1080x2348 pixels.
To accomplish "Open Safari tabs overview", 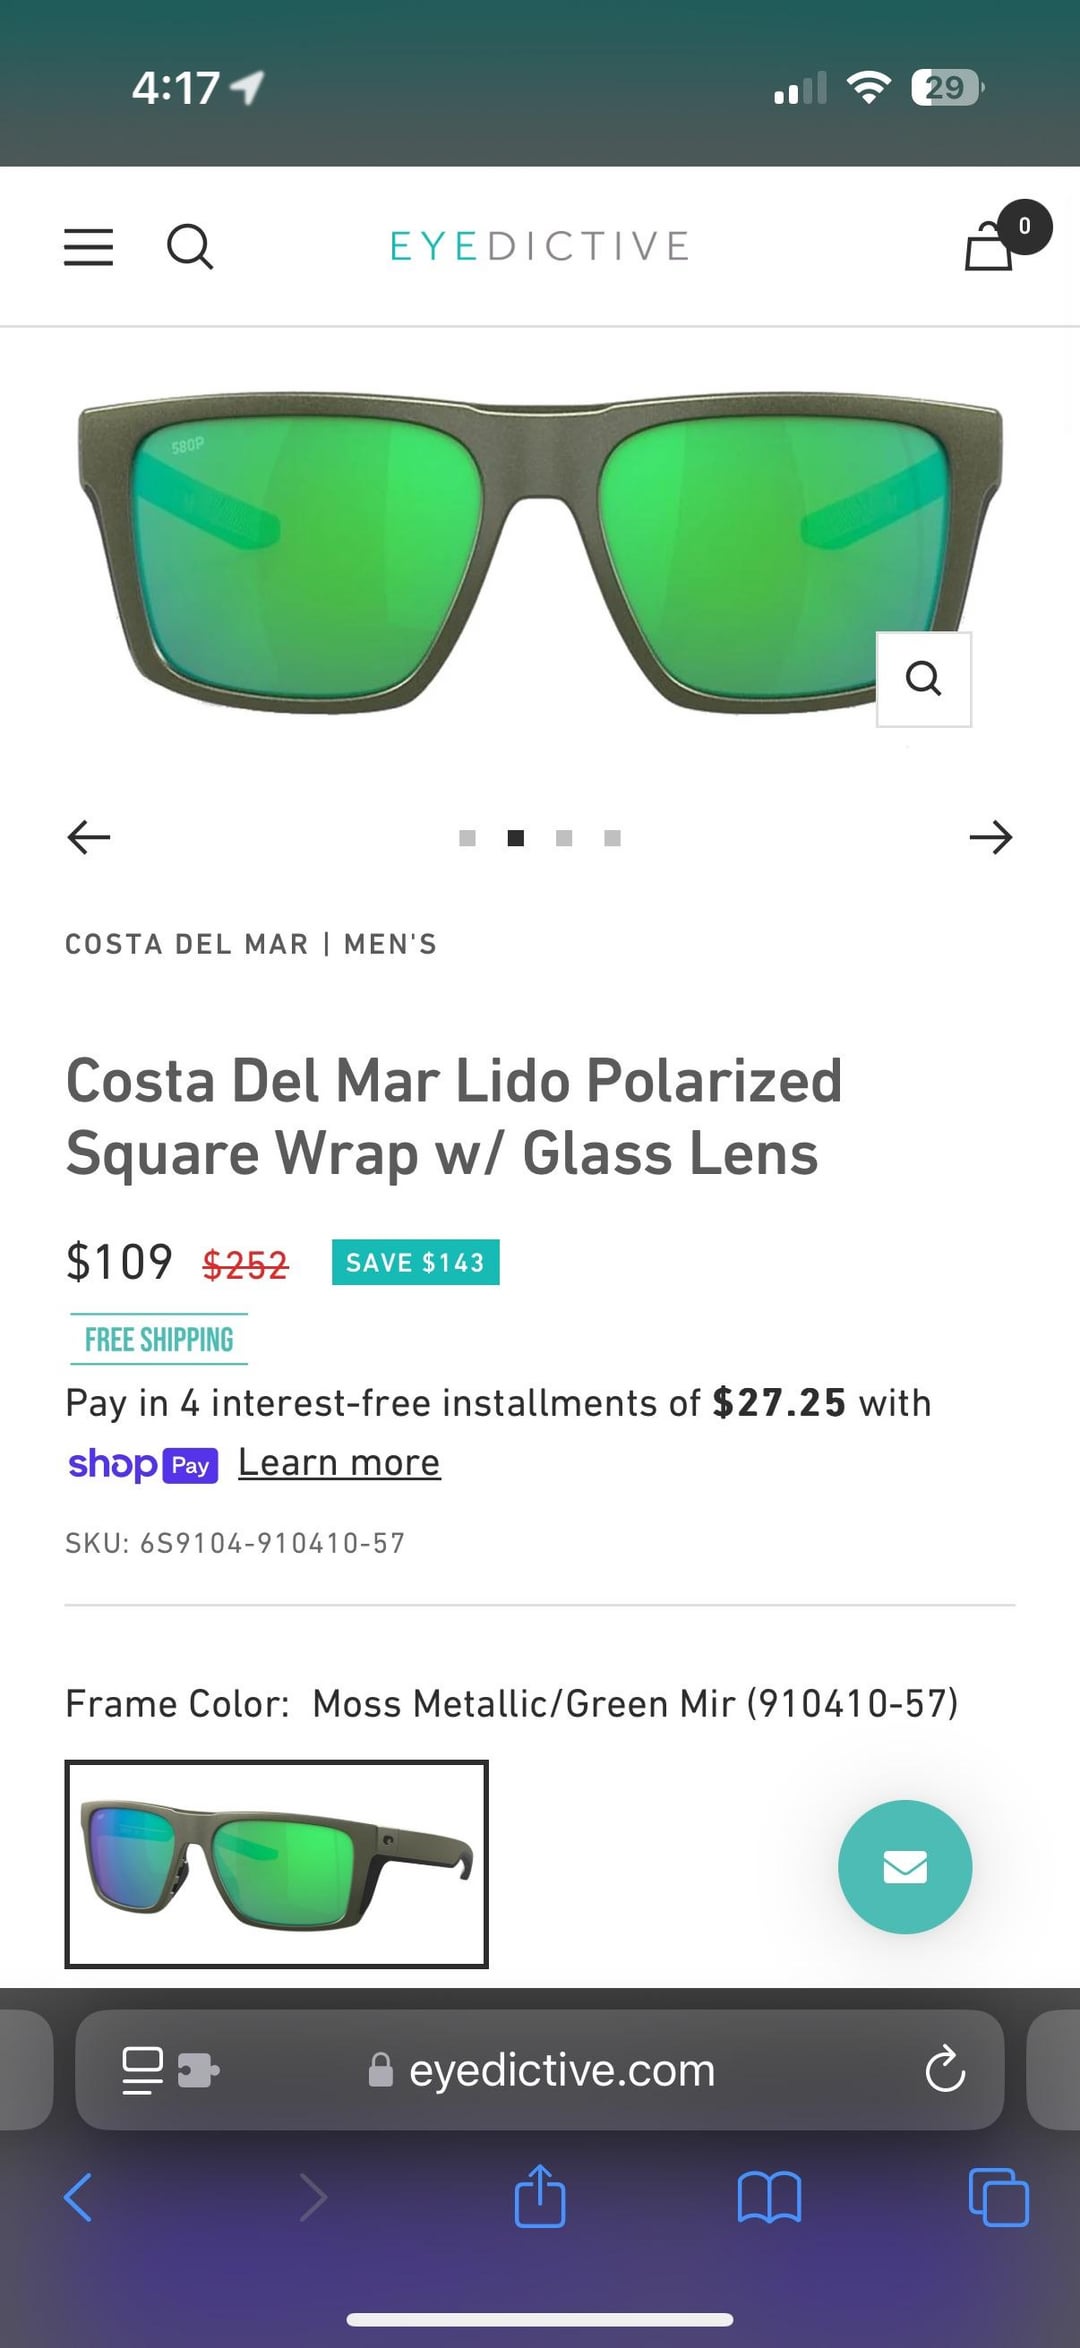I will coord(998,2197).
